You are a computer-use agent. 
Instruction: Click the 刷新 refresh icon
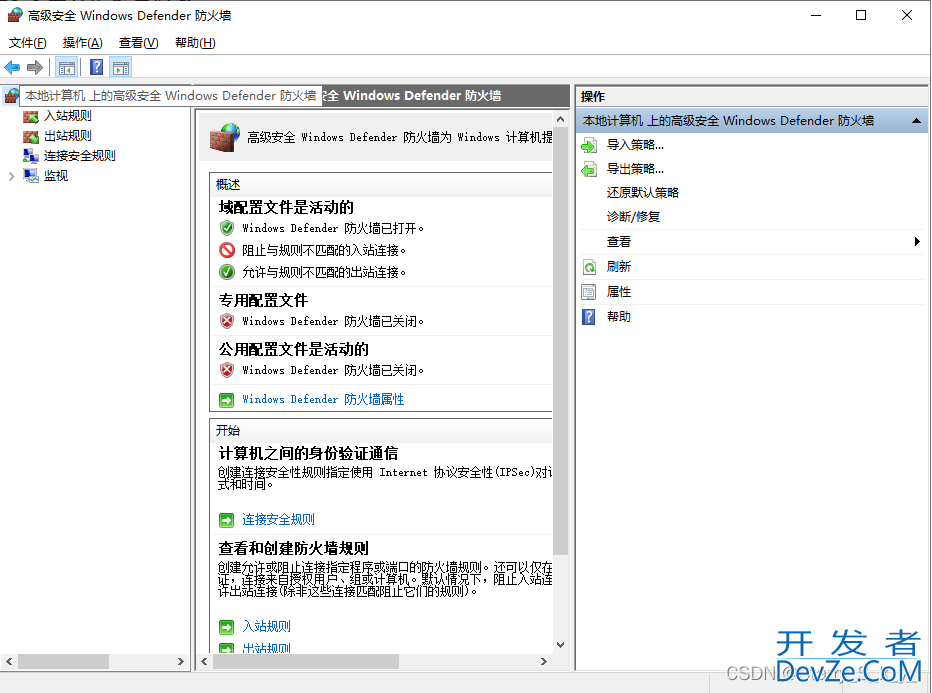pos(589,267)
